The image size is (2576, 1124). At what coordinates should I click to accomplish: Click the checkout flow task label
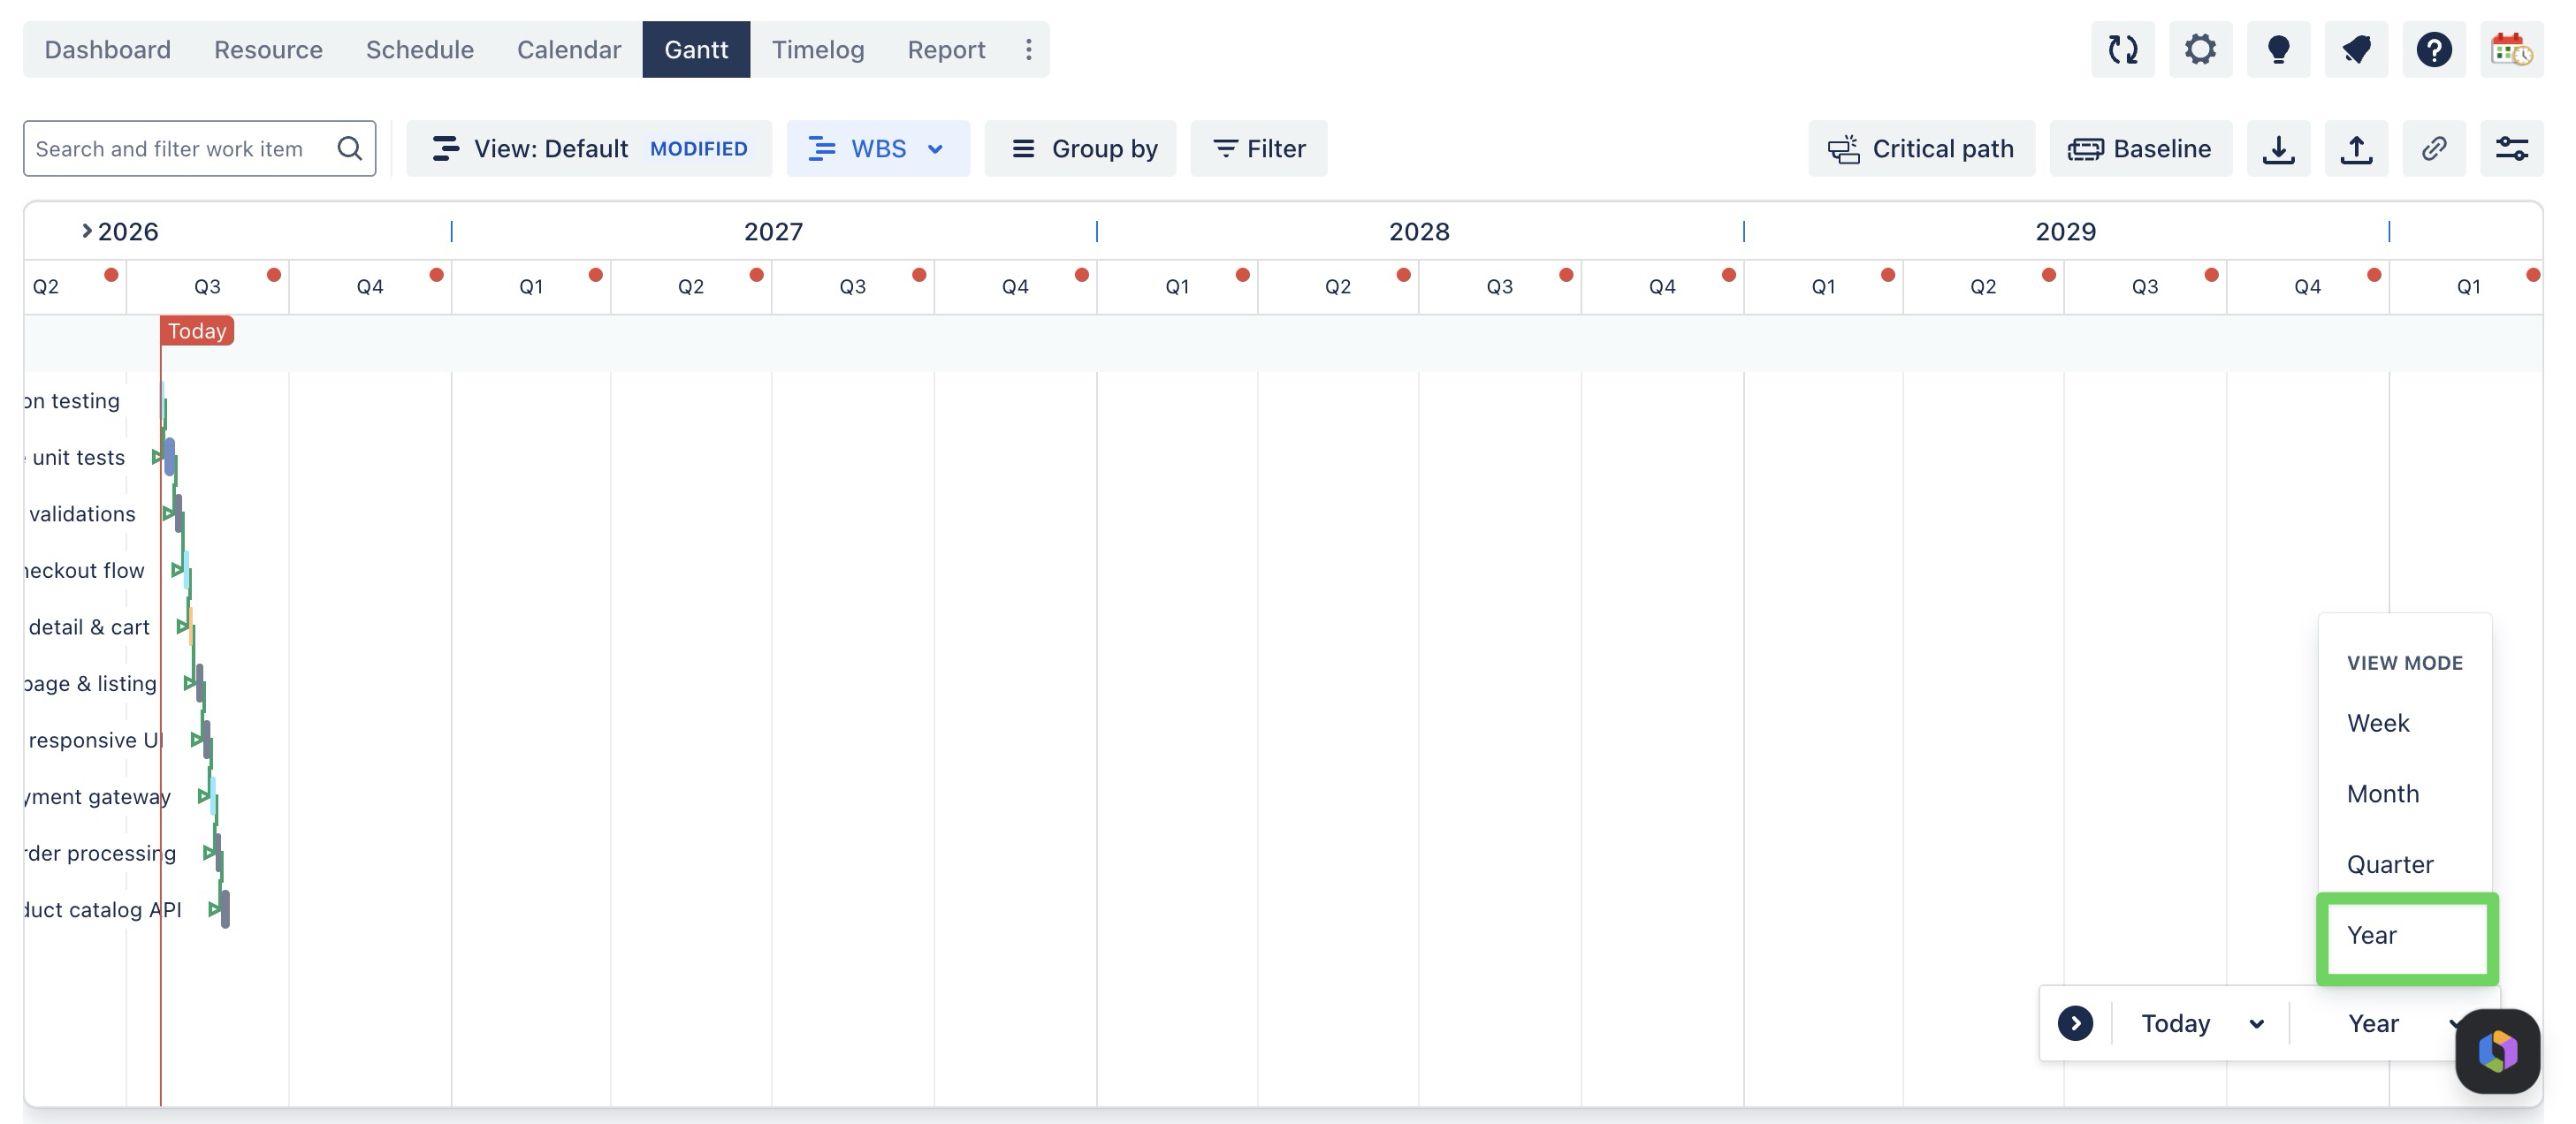point(85,570)
